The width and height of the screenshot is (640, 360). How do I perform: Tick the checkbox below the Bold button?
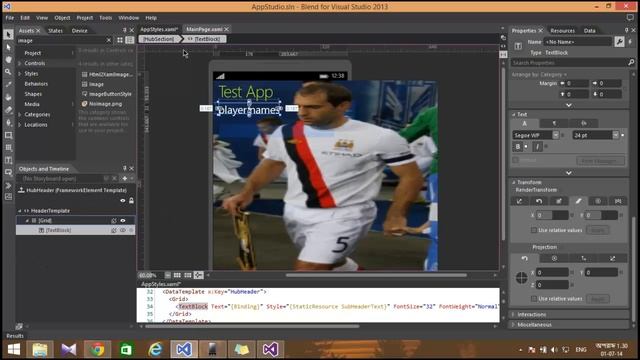(x=516, y=160)
